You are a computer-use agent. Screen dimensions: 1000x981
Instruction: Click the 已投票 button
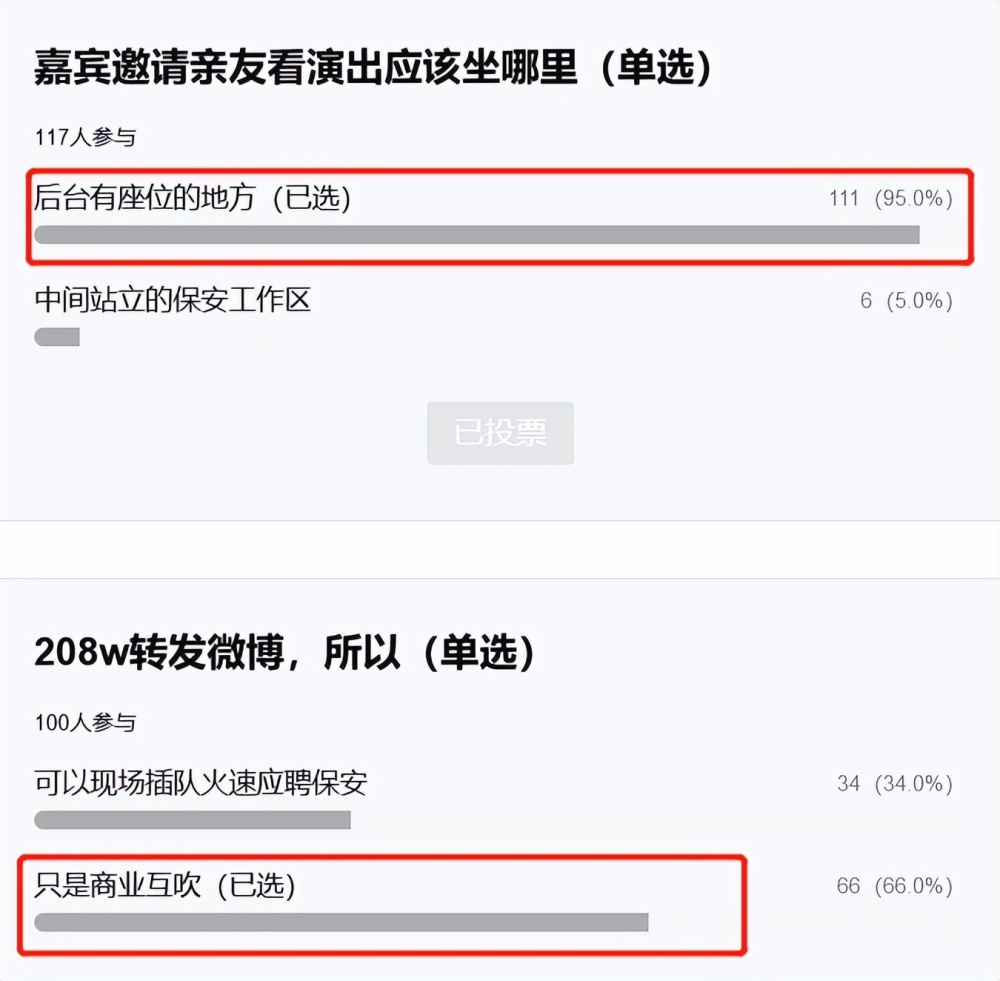(500, 433)
